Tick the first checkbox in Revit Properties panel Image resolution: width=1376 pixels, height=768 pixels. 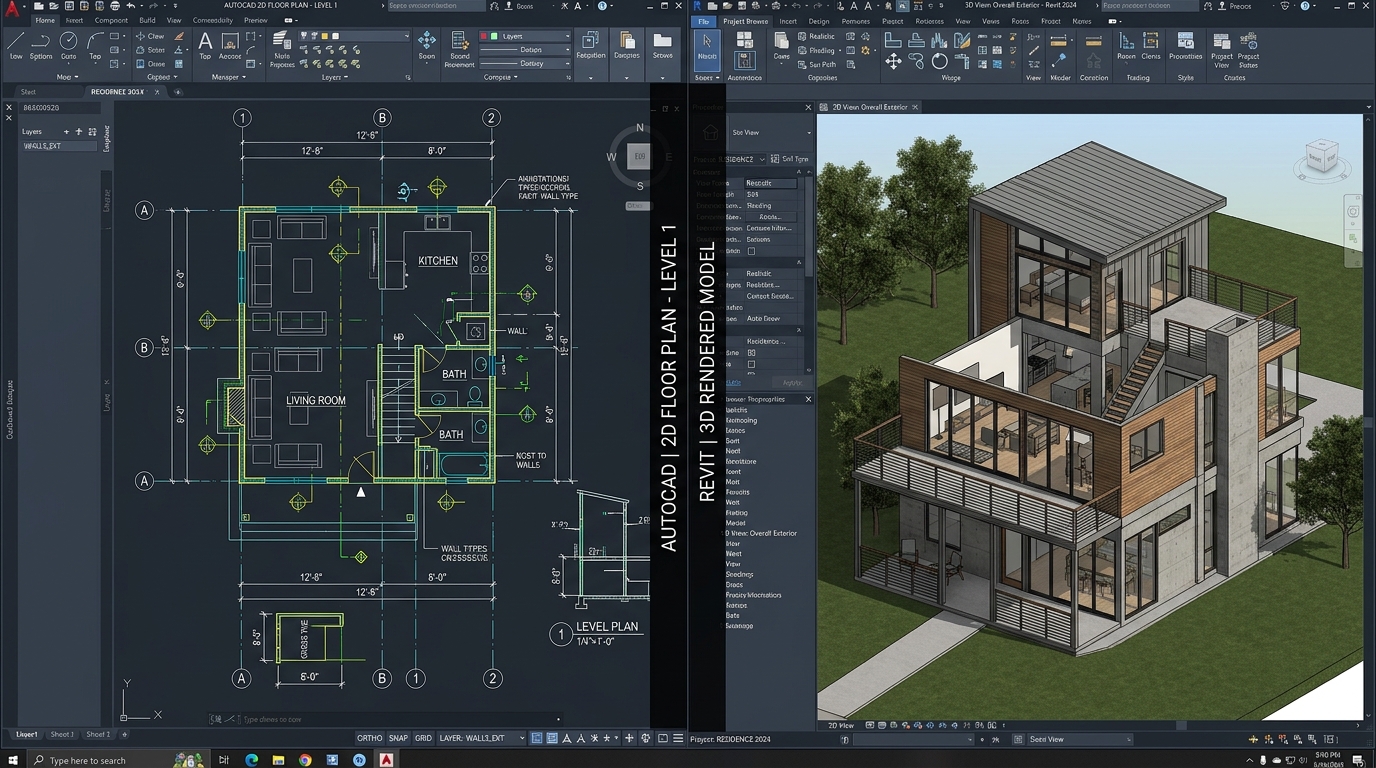coord(751,251)
